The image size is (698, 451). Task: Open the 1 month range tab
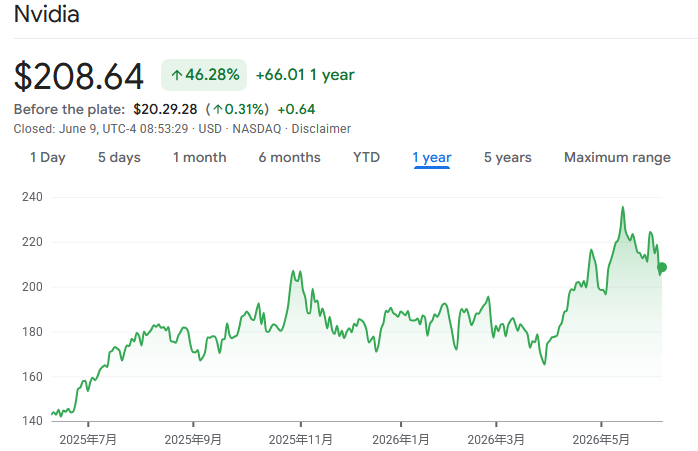[199, 158]
